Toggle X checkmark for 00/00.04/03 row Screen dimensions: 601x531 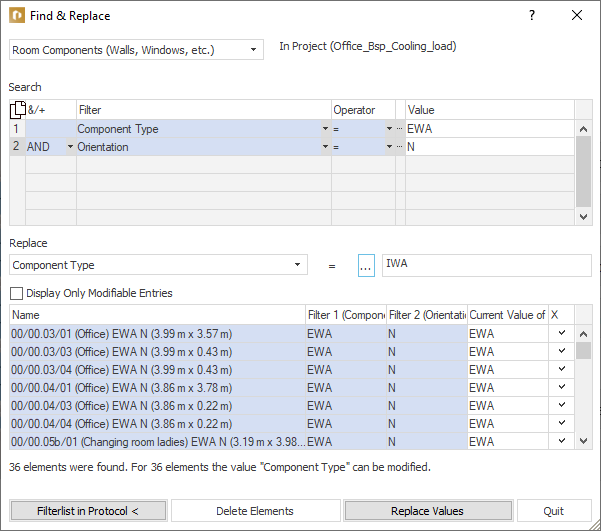[x=562, y=405]
